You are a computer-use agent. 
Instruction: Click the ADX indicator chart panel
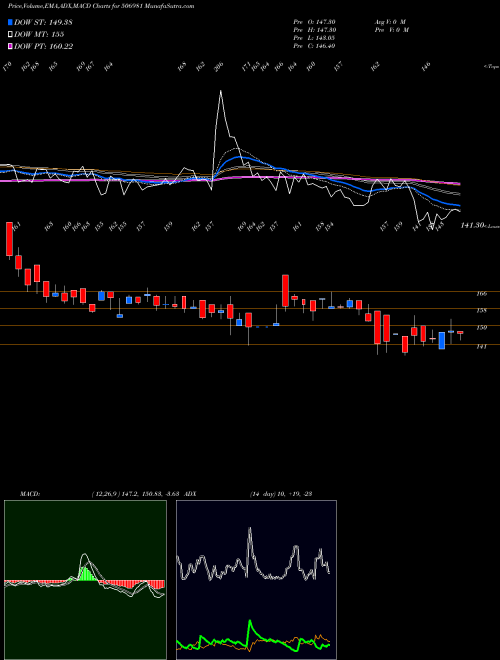[256, 580]
